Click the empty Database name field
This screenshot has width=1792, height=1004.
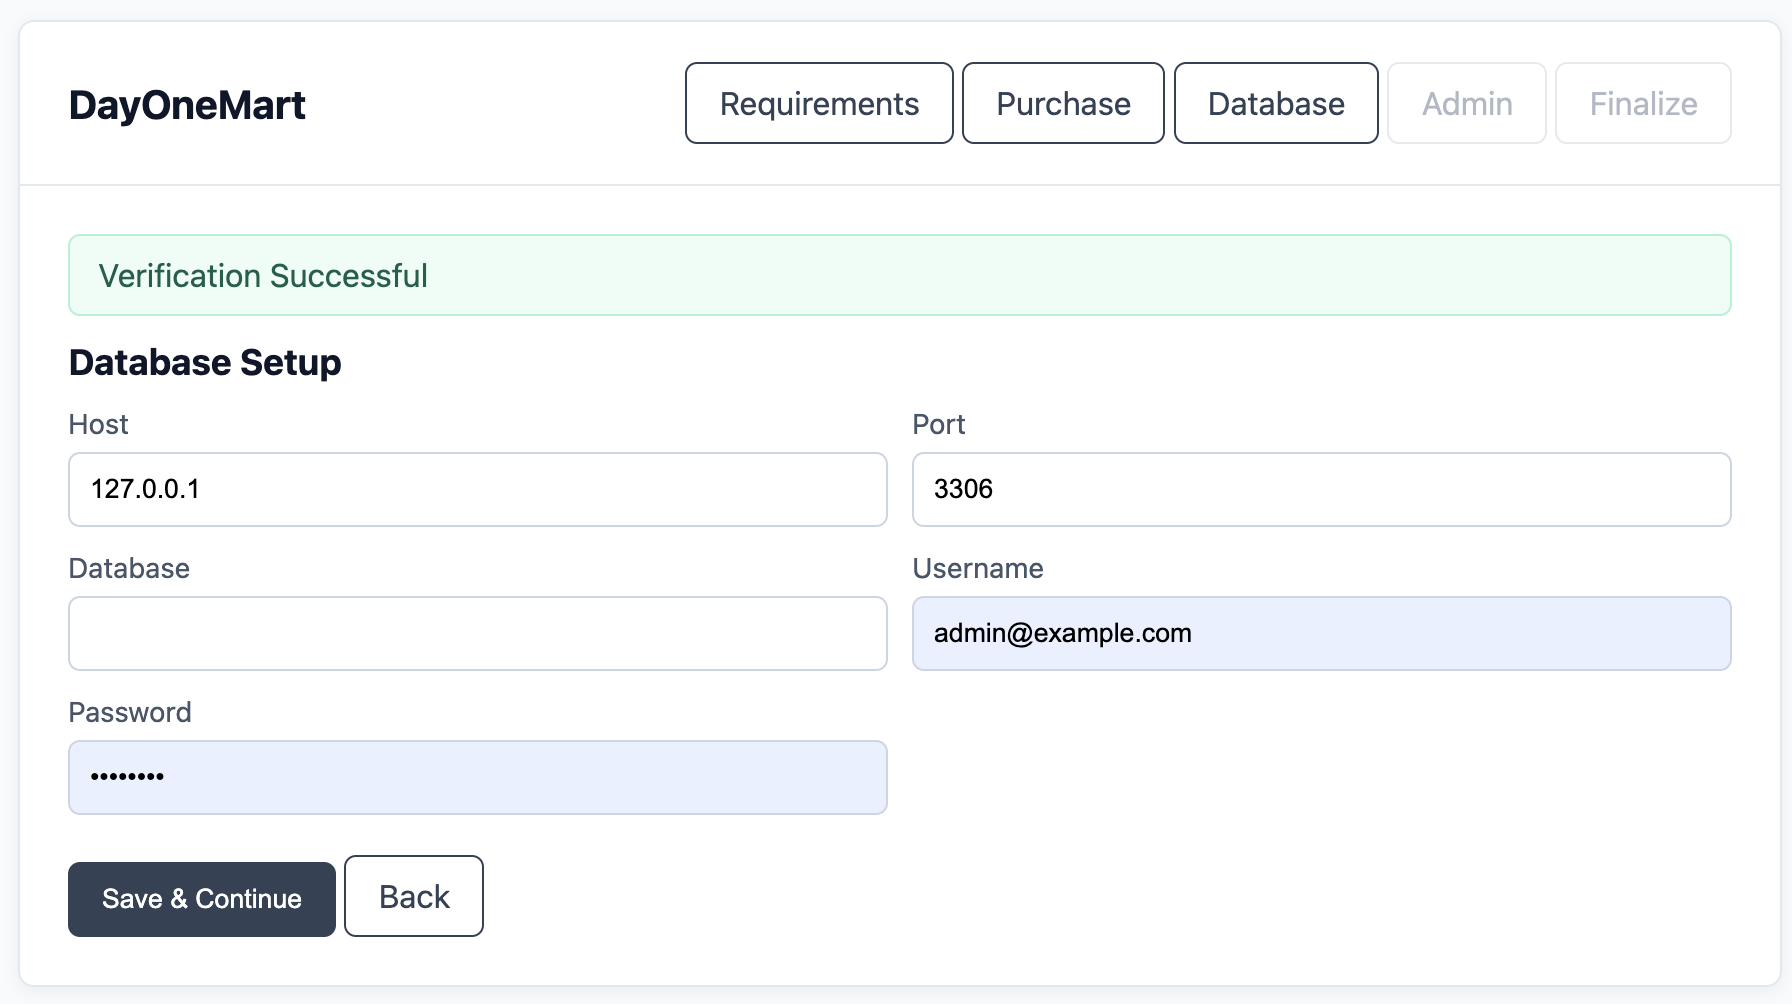(x=477, y=633)
